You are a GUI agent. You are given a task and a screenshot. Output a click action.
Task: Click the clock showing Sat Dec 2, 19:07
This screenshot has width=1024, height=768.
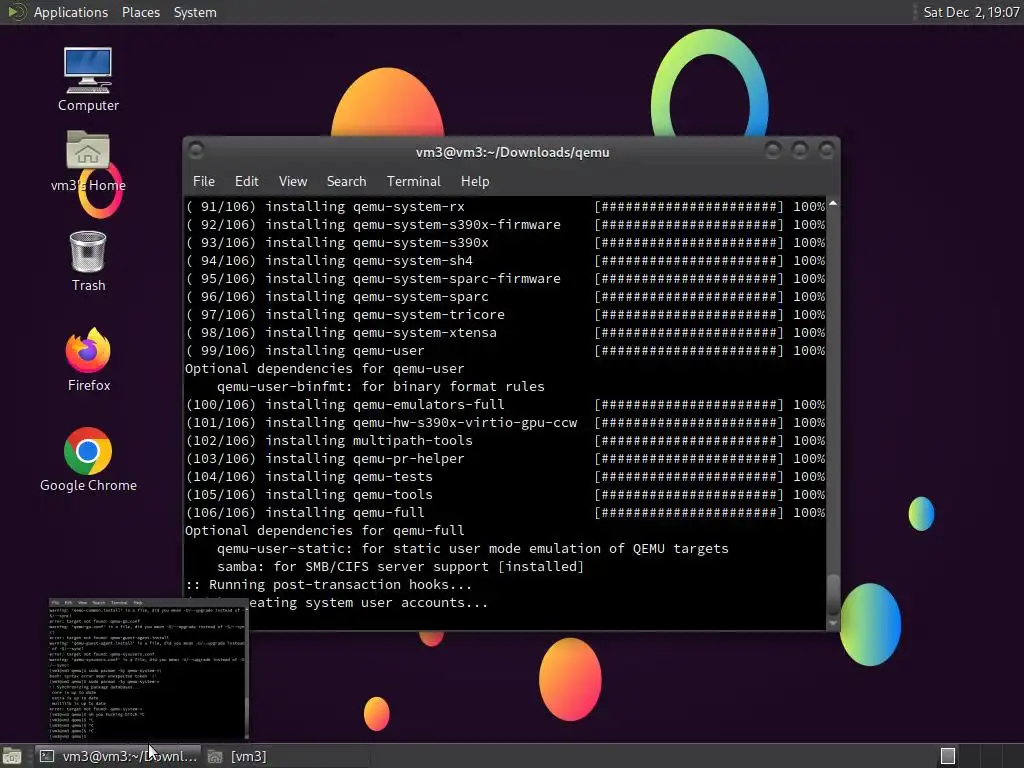click(x=971, y=12)
